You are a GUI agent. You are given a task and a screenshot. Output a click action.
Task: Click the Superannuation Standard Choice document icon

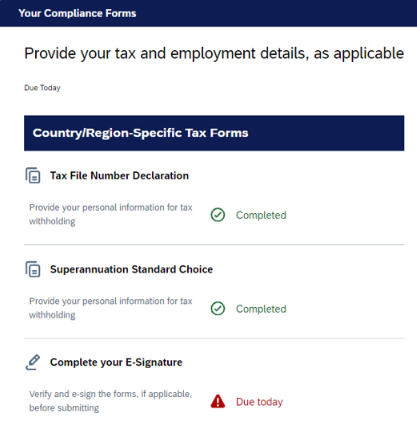pyautogui.click(x=33, y=269)
